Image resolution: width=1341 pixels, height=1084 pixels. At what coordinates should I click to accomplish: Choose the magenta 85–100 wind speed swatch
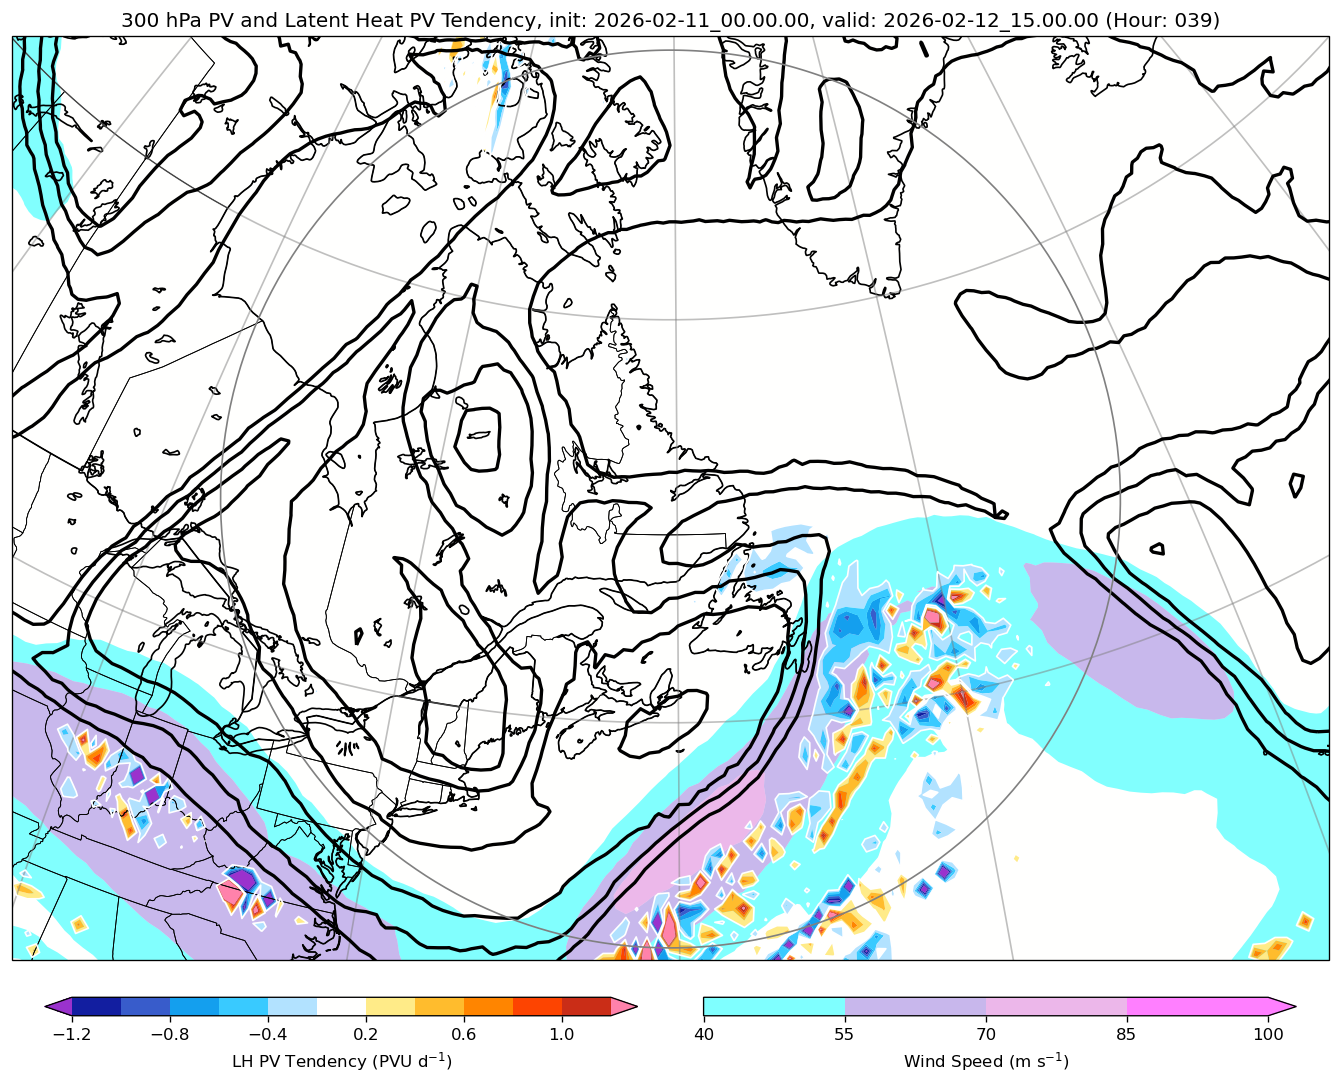point(1197,1006)
